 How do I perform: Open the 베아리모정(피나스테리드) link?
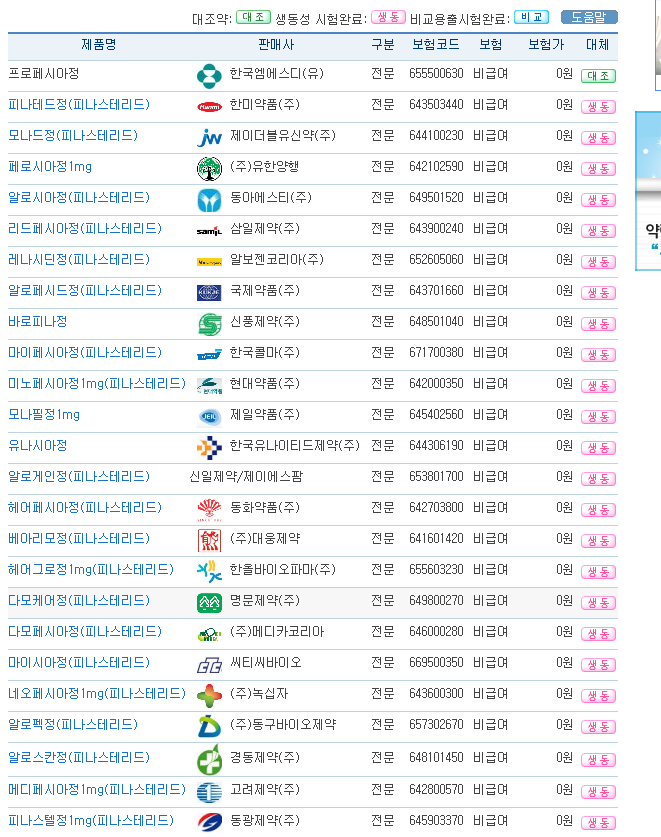point(79,538)
